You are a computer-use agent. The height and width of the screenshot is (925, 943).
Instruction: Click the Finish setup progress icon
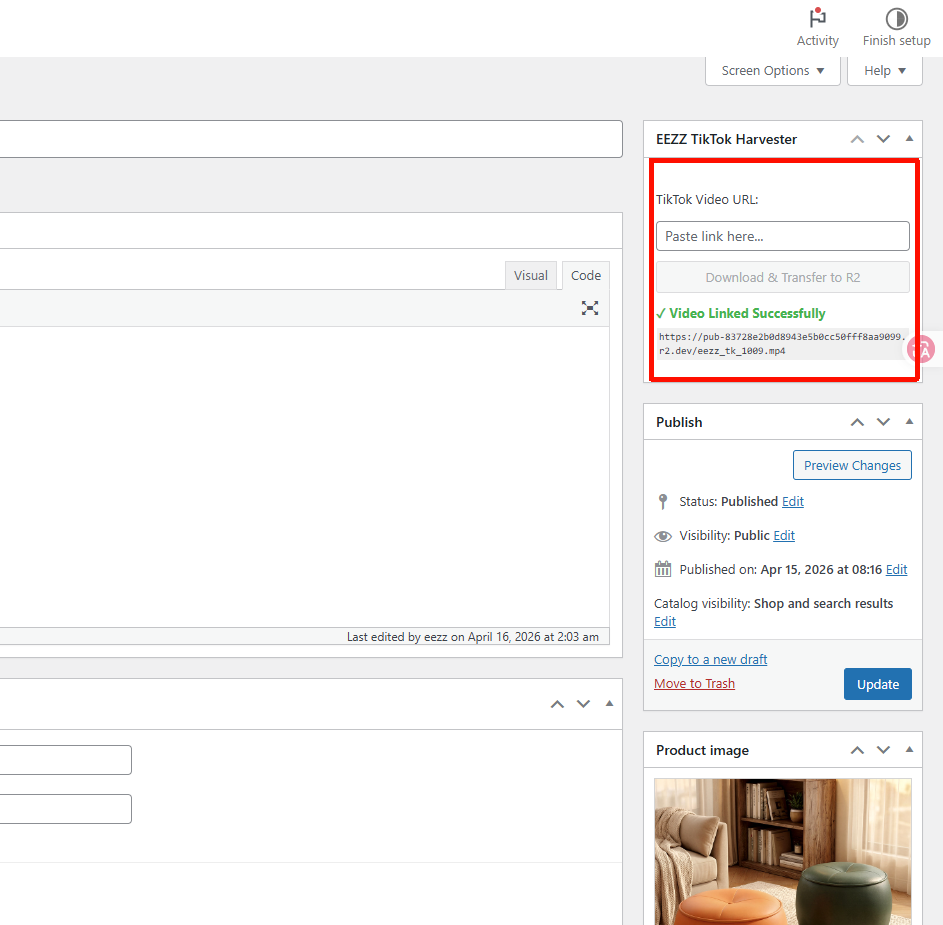pyautogui.click(x=896, y=19)
